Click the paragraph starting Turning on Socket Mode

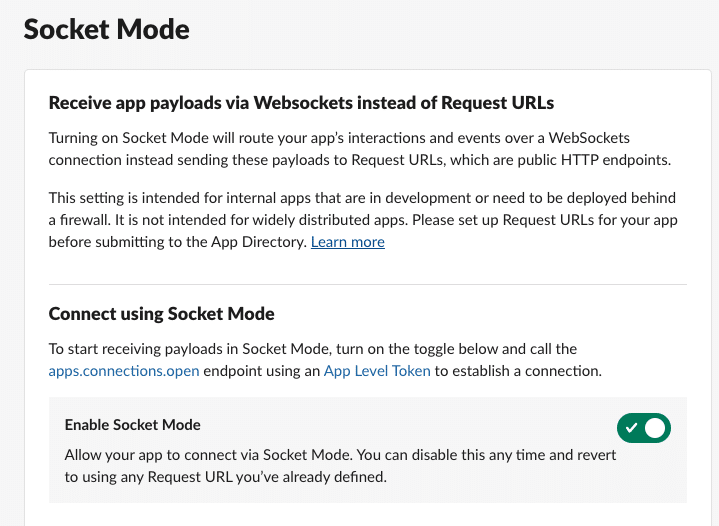pyautogui.click(x=360, y=149)
